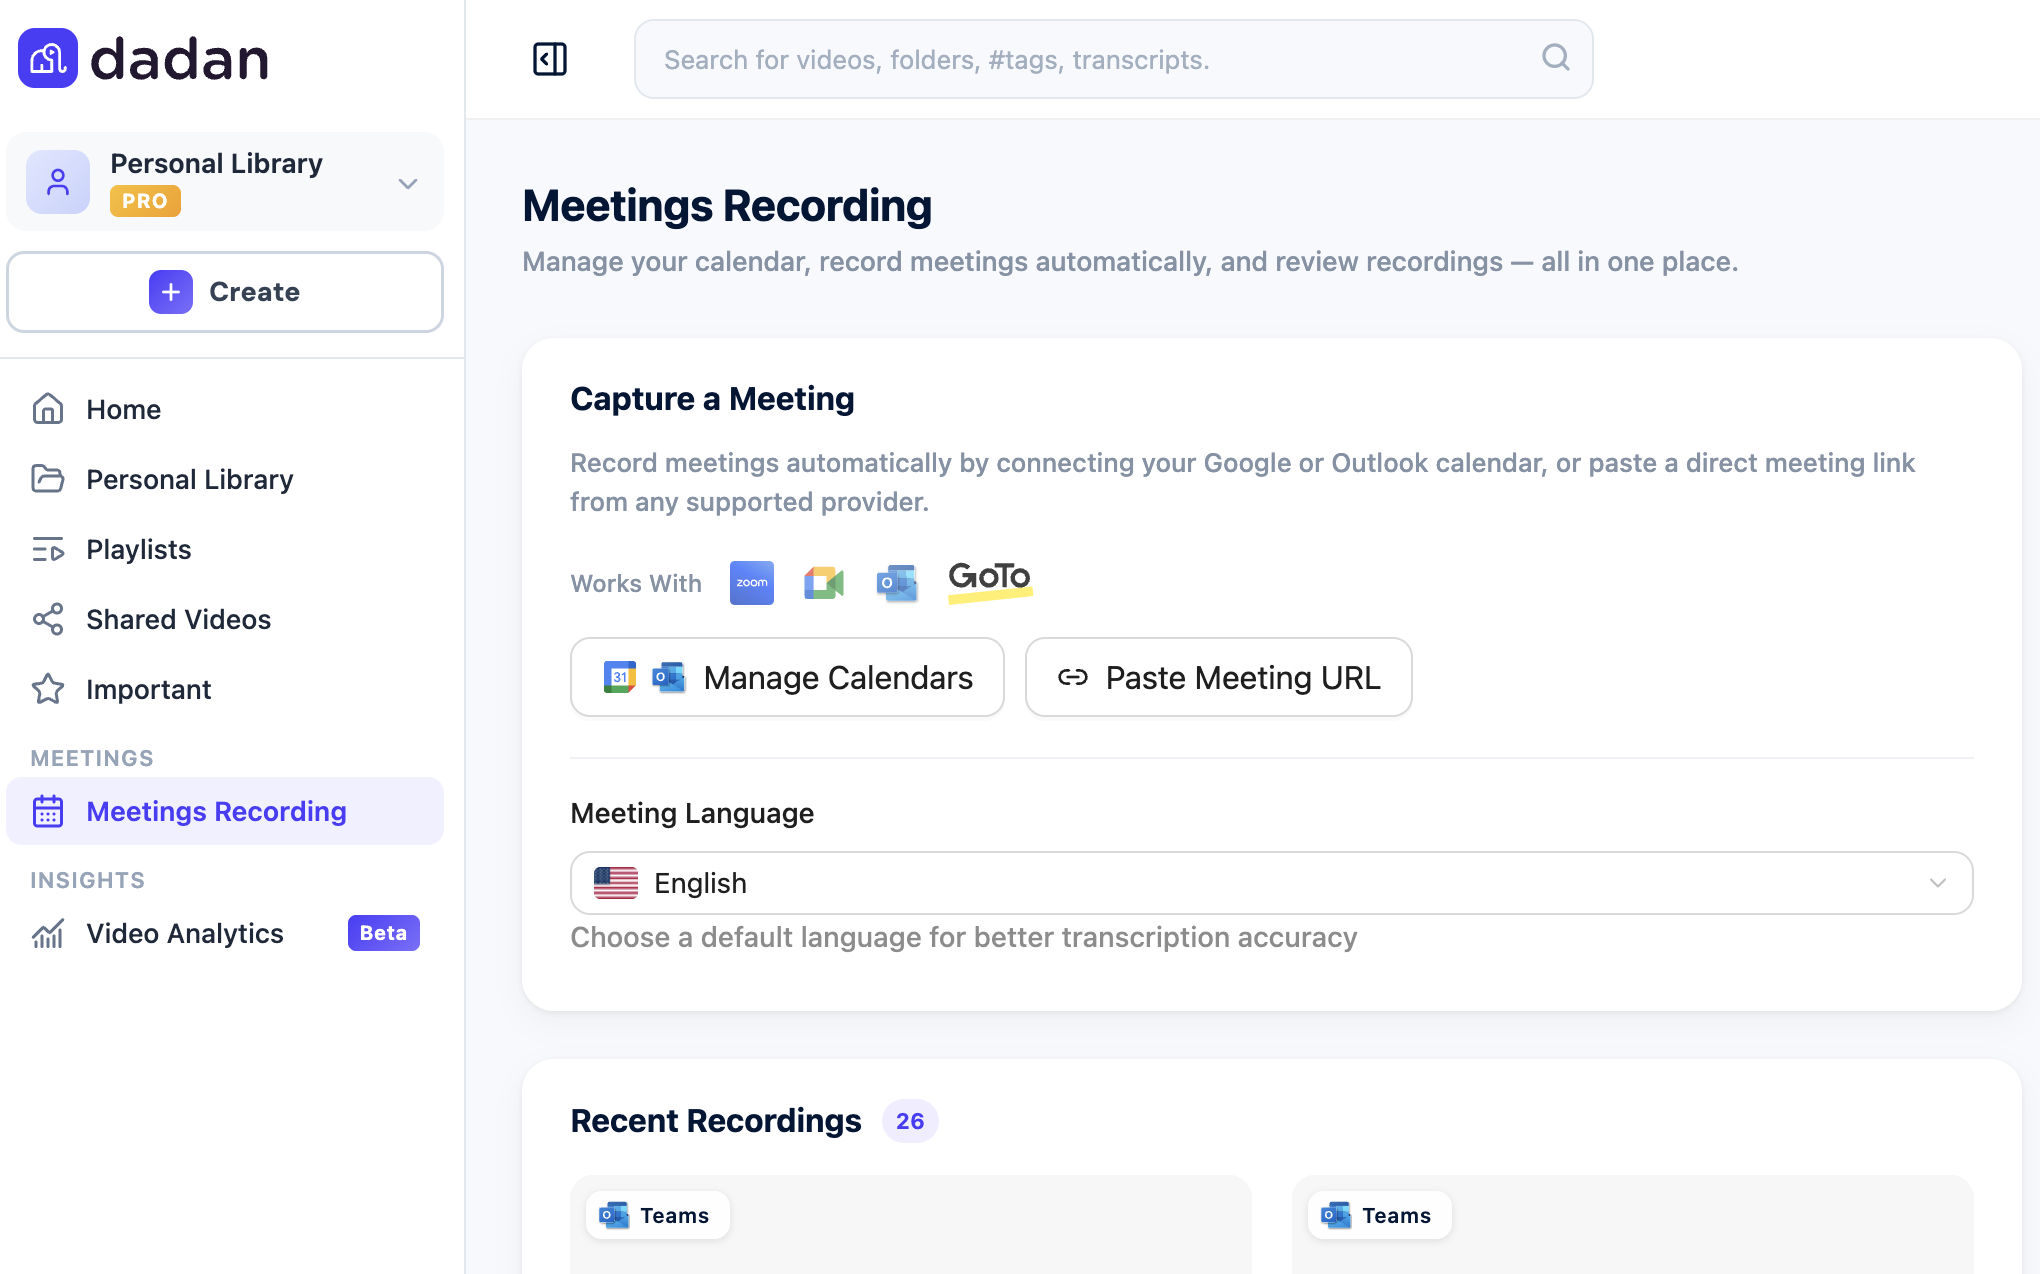This screenshot has width=2040, height=1274.
Task: Click the Capture a Meeting heading
Action: pyautogui.click(x=712, y=399)
